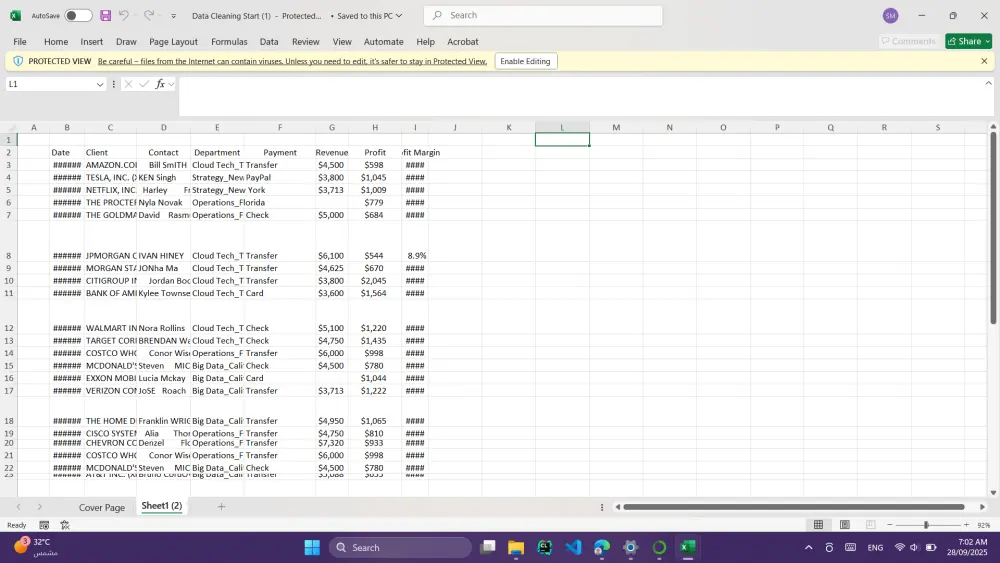Expand the formula bar chevron
1000x563 pixels.
tap(989, 83)
